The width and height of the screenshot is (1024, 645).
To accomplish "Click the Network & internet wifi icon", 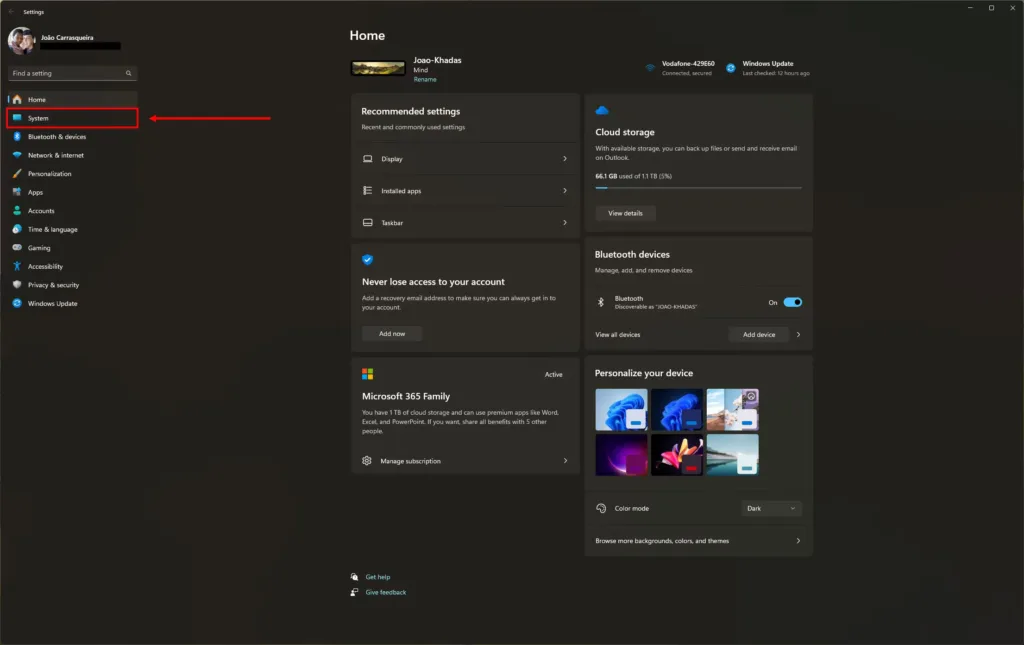I will 17,155.
